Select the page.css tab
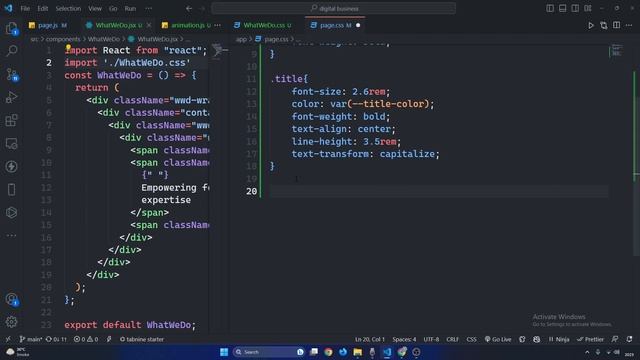This screenshot has height=360, width=640. tap(335, 25)
